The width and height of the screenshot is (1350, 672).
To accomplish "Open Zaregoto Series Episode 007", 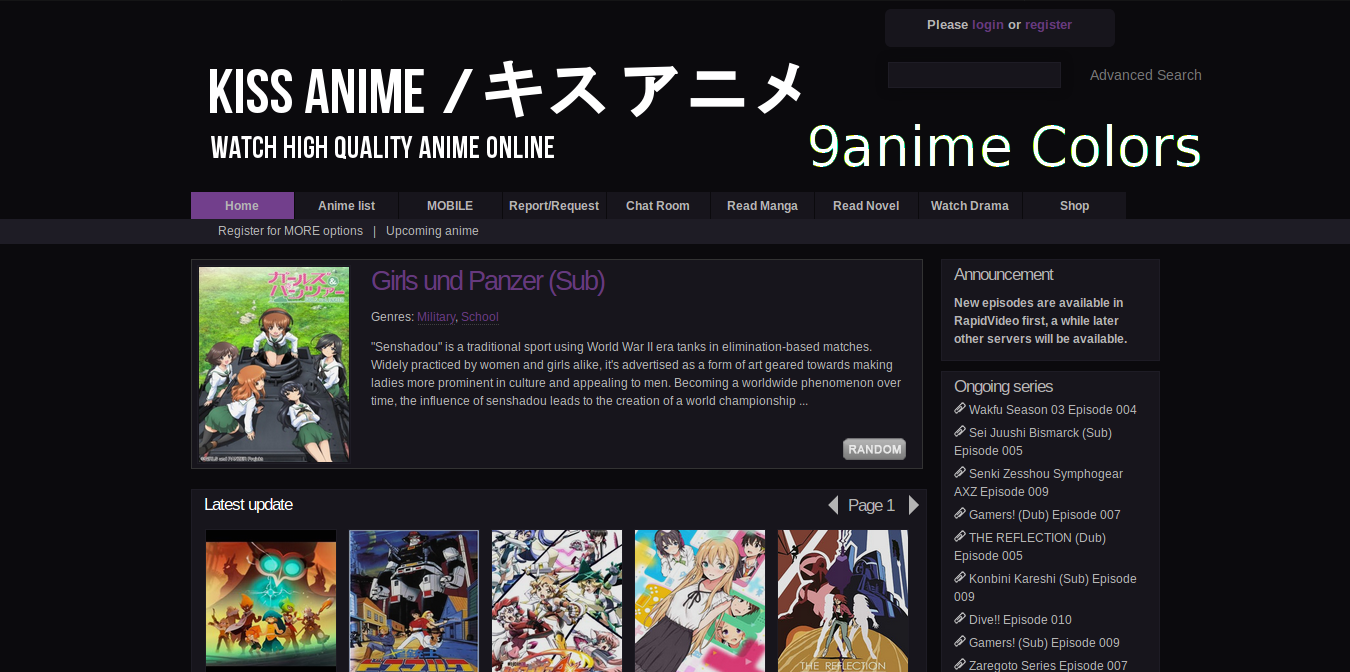I will pyautogui.click(x=1048, y=666).
